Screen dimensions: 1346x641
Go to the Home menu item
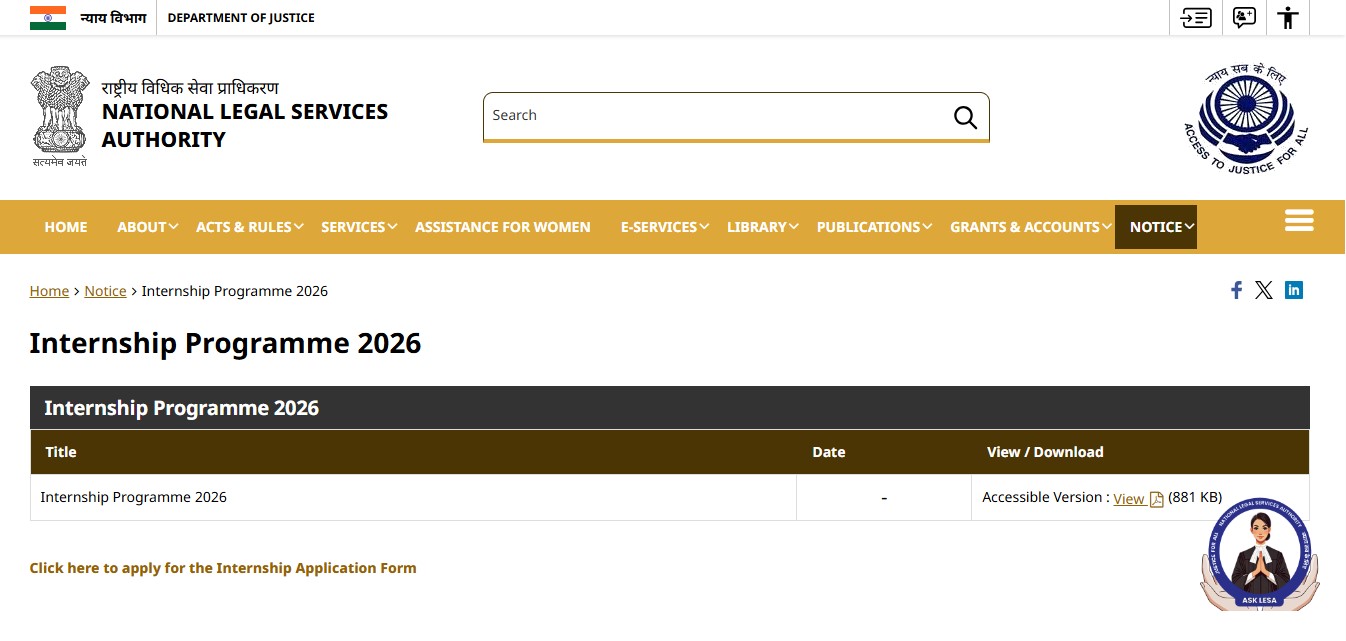tap(66, 227)
